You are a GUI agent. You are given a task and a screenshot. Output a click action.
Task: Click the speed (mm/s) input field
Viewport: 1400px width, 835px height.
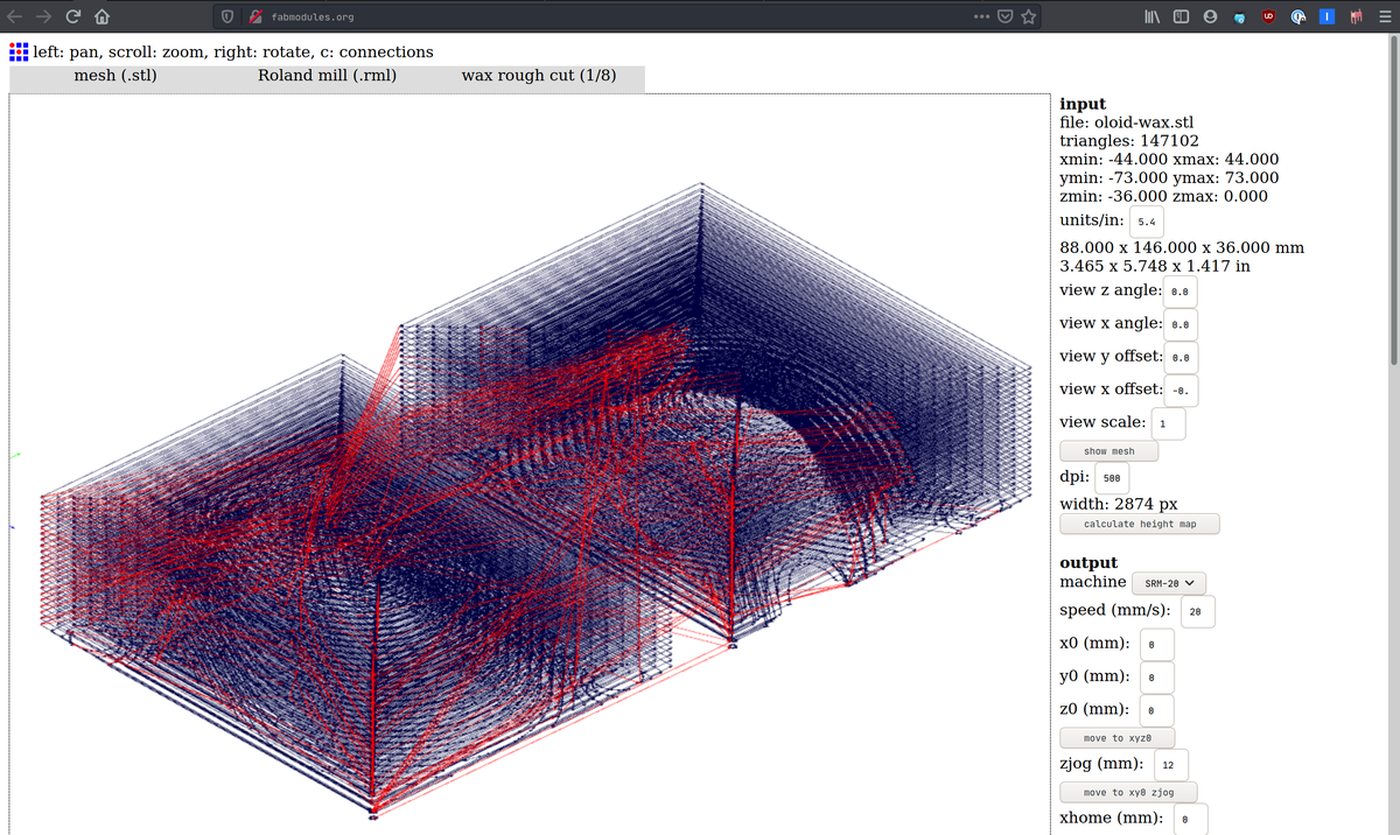[1197, 611]
